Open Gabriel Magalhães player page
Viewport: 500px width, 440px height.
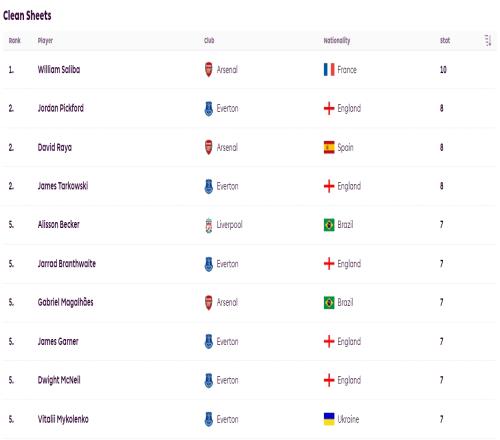pos(65,303)
